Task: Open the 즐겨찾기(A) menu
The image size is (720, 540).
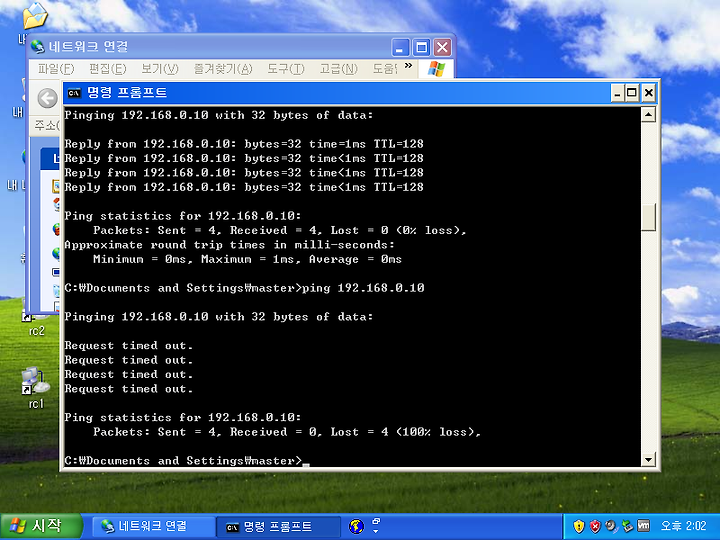Action: [223, 69]
